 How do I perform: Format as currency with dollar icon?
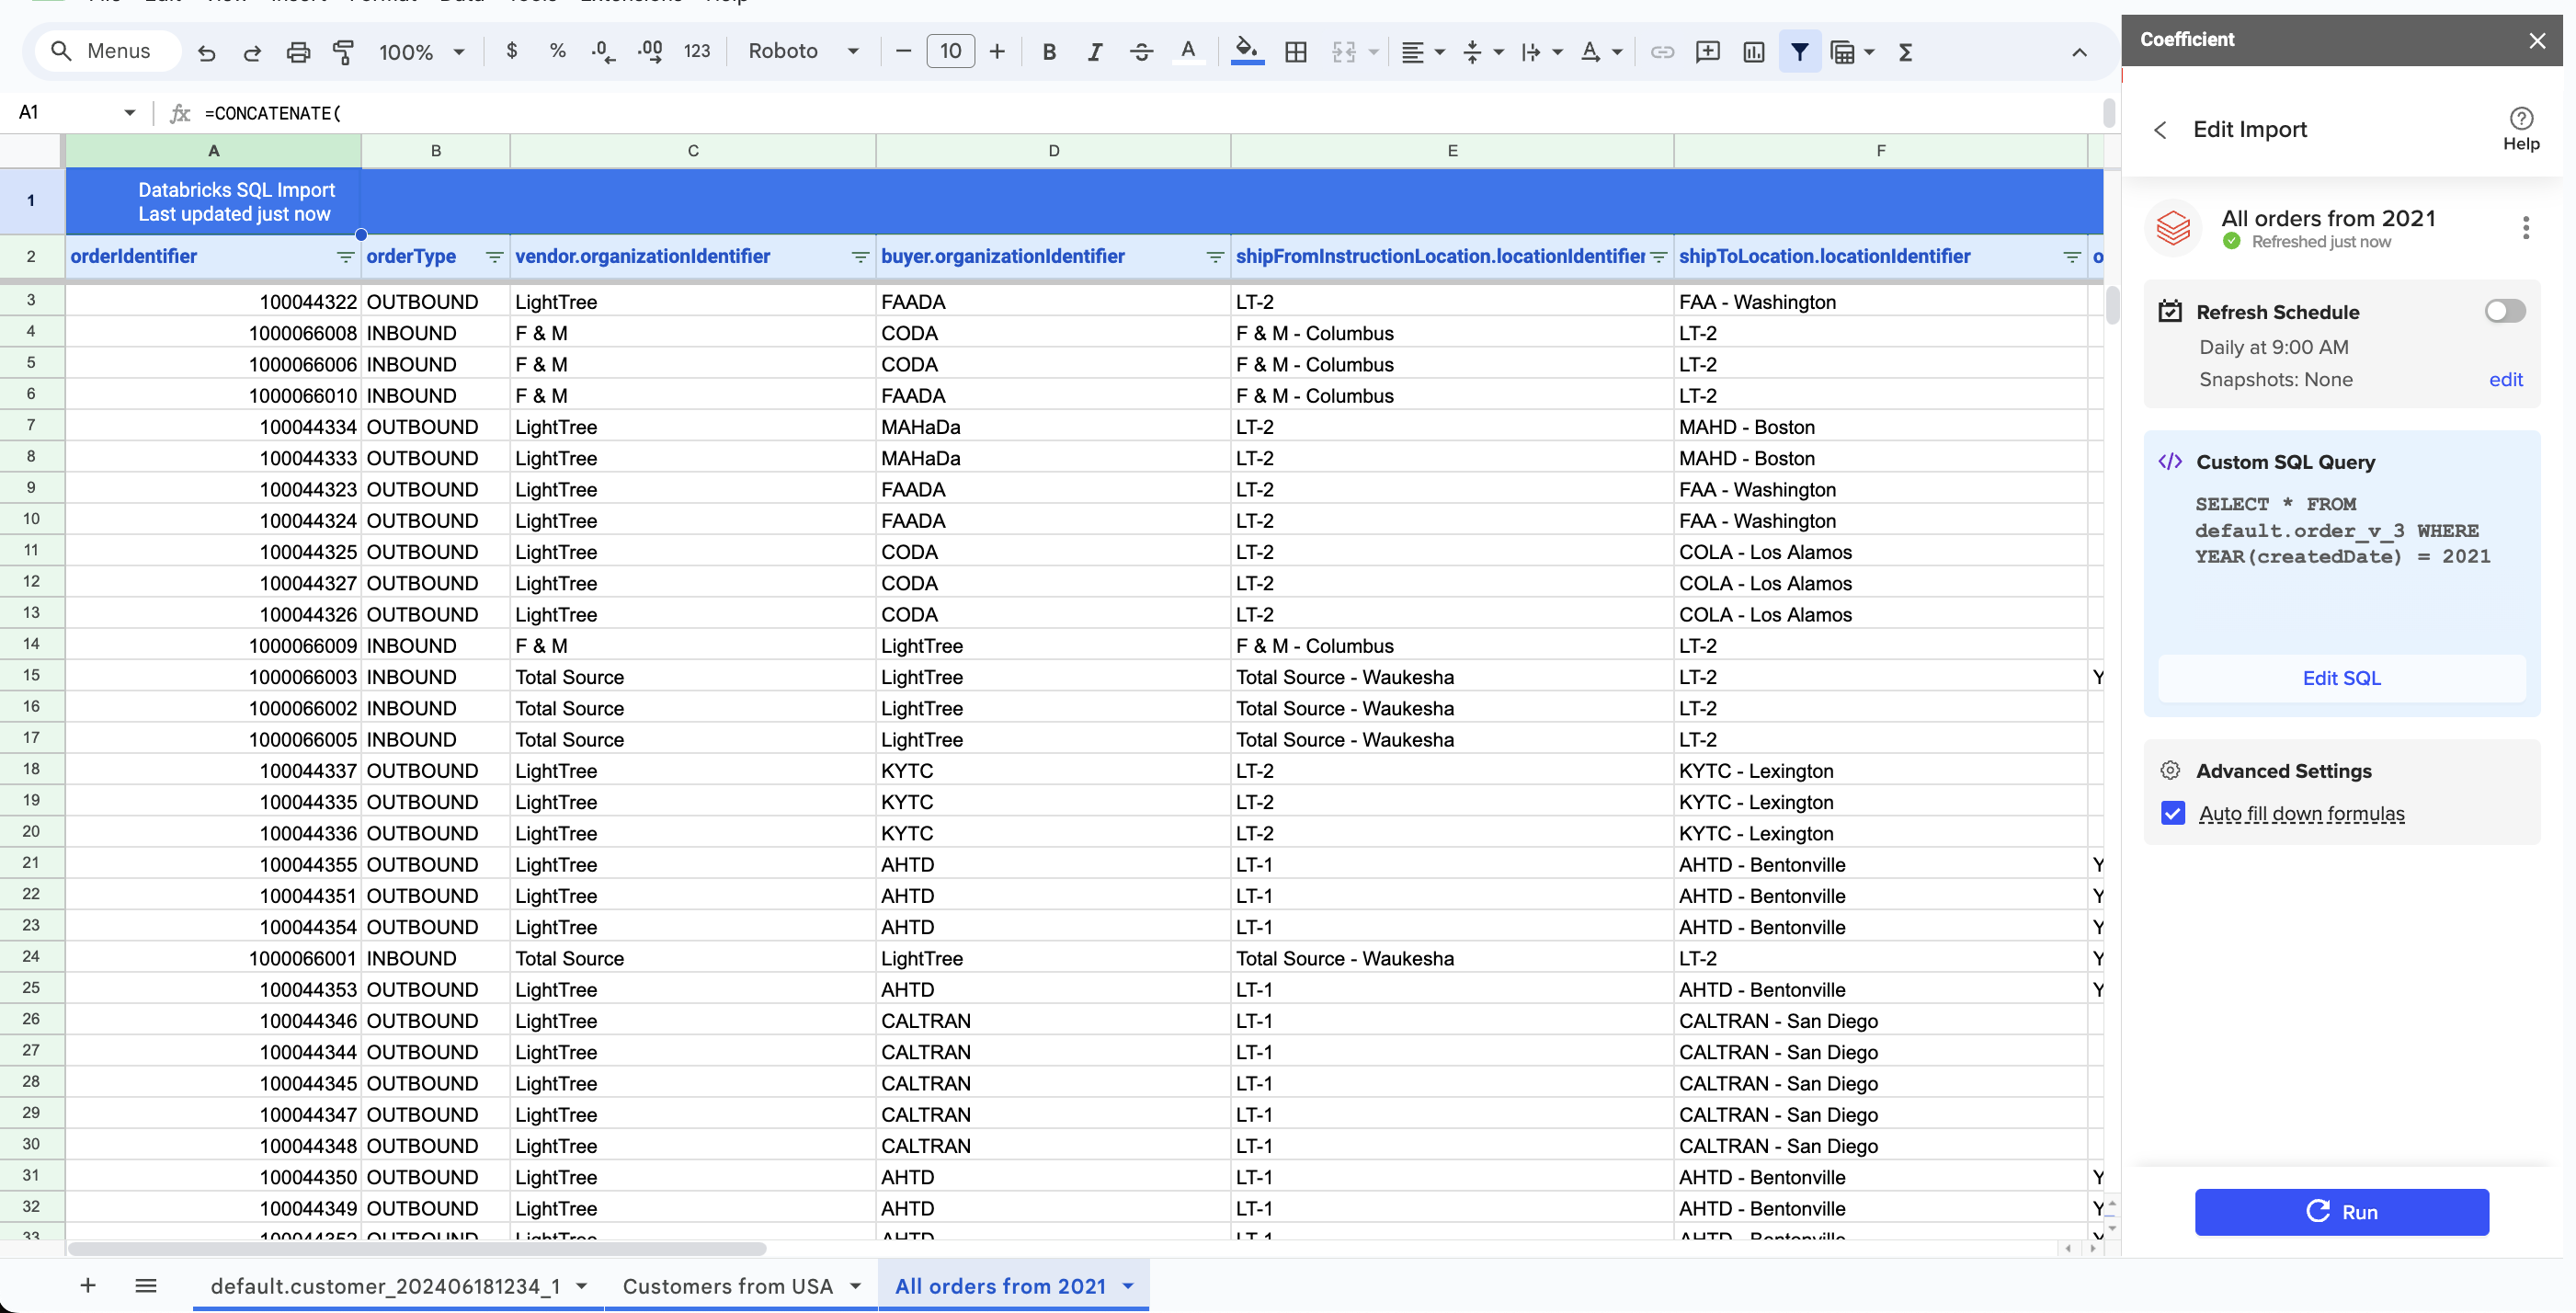(512, 51)
